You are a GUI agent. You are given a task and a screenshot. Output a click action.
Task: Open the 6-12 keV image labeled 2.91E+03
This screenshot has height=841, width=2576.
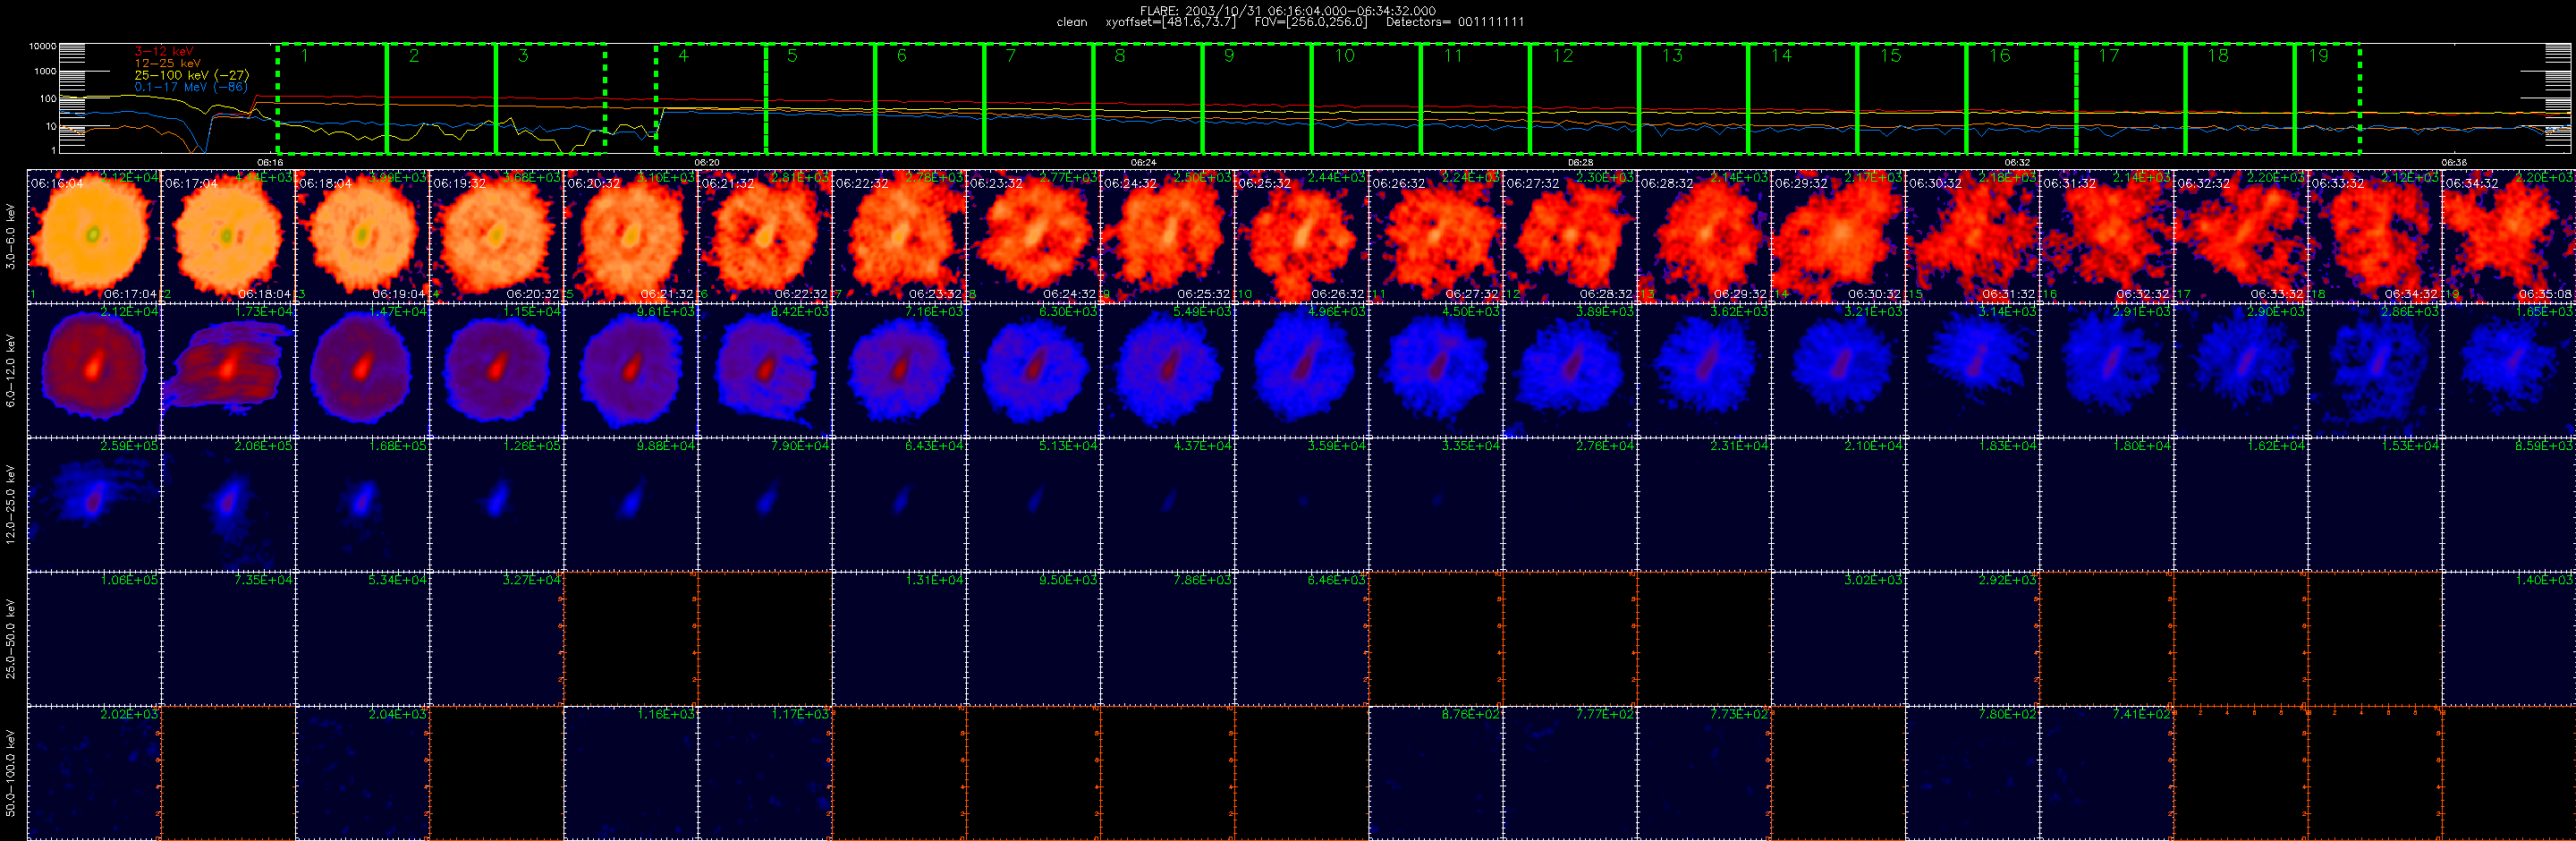(2107, 370)
